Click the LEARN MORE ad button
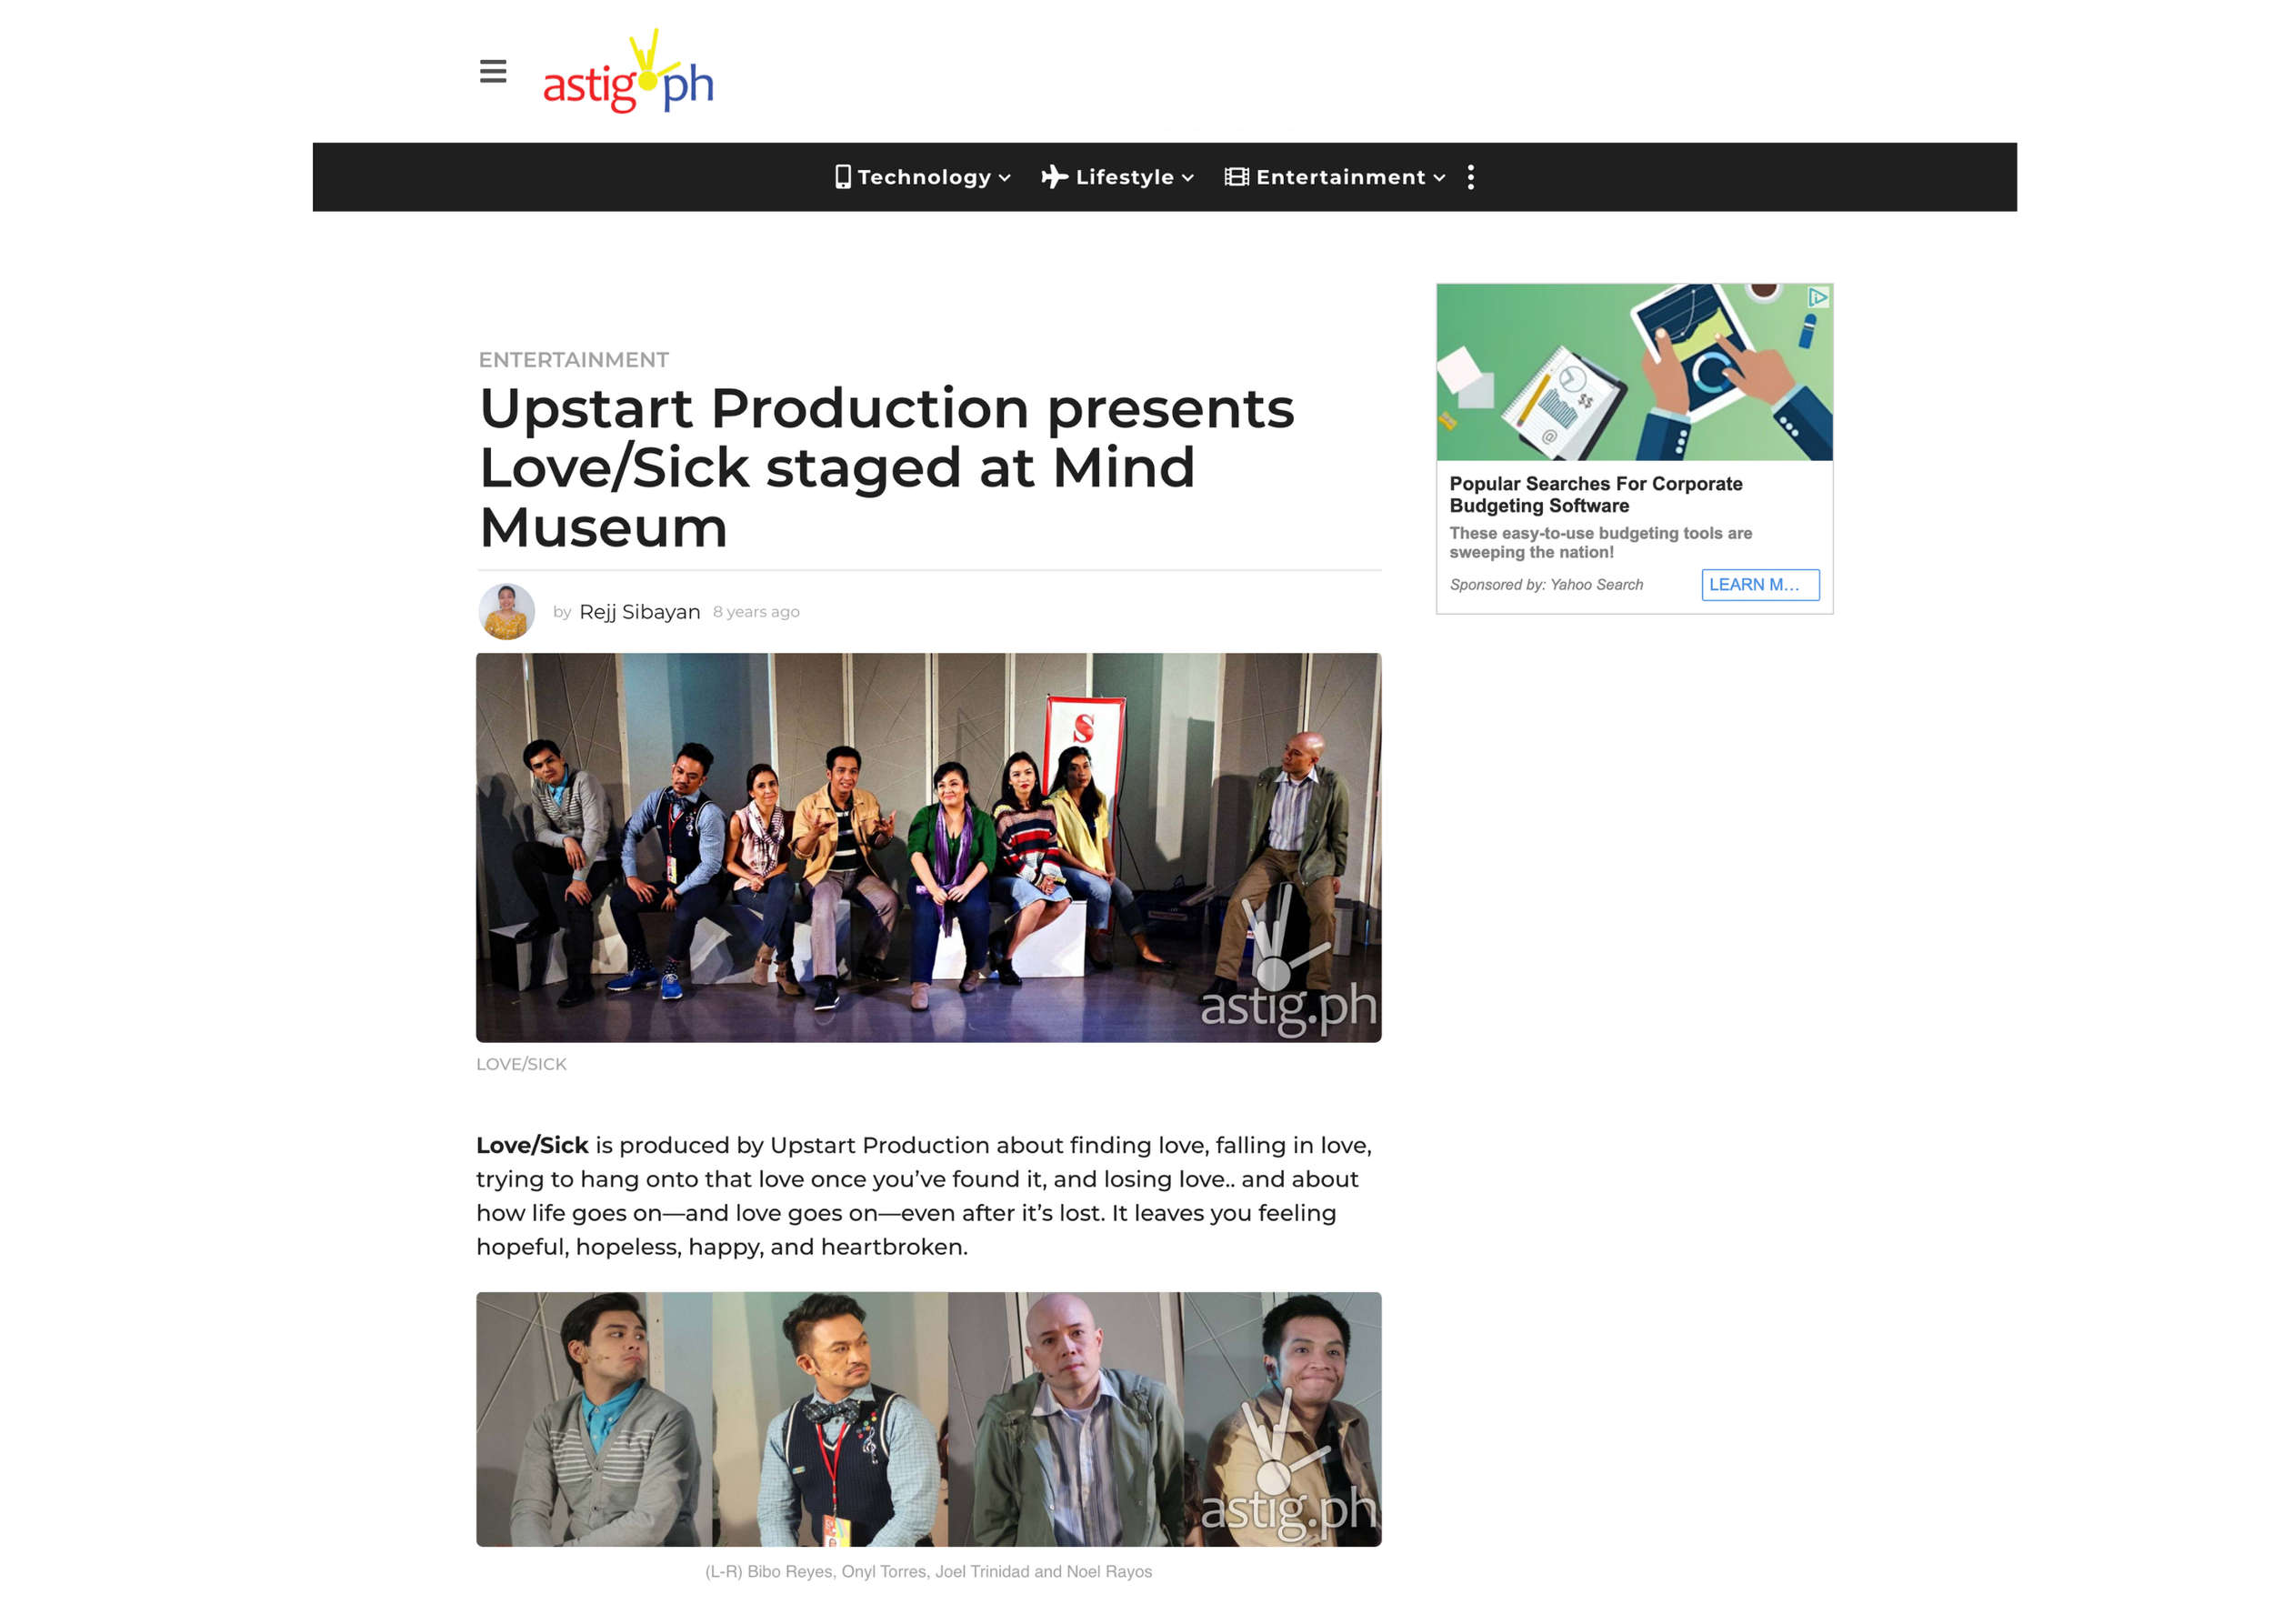The width and height of the screenshot is (2273, 1624). tap(1759, 584)
